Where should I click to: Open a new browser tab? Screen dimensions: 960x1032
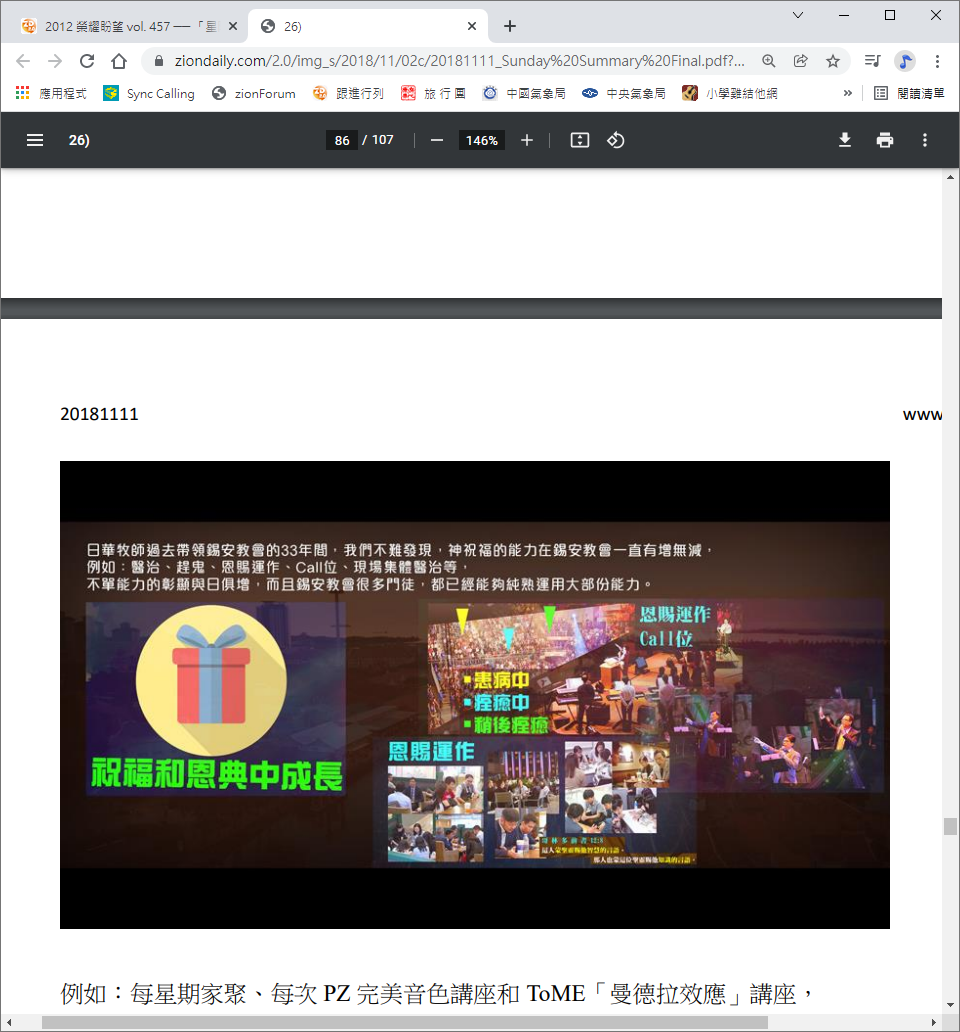tap(510, 26)
